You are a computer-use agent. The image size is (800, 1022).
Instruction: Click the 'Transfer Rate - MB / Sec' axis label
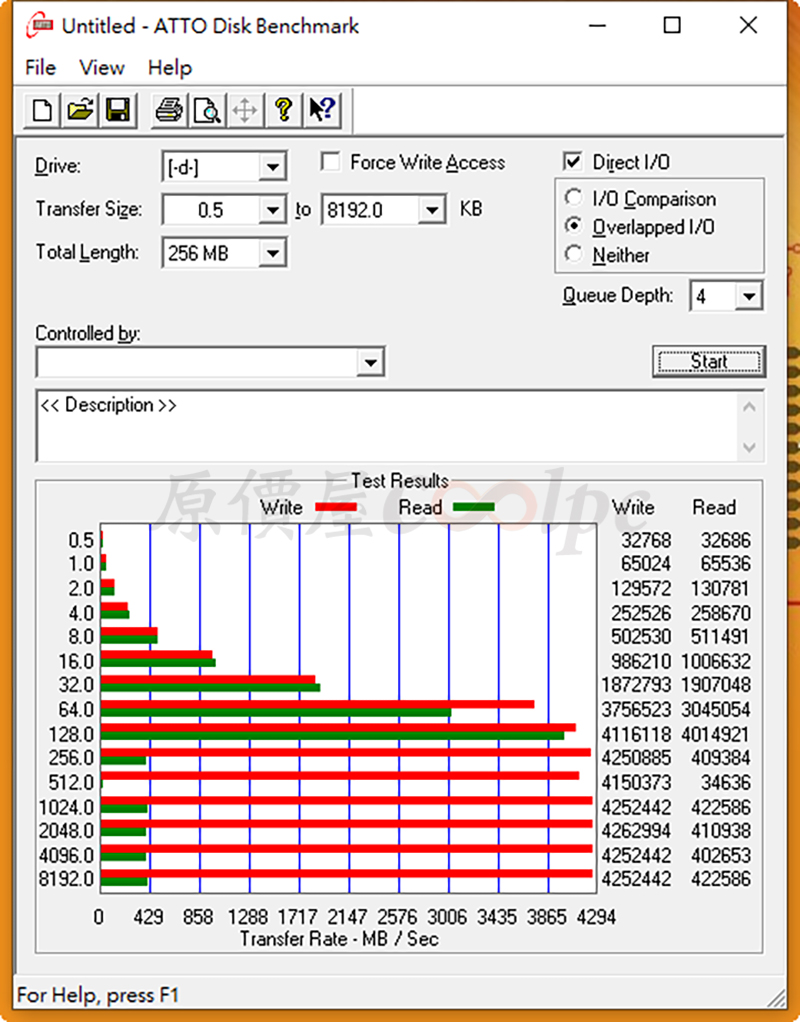coord(339,939)
